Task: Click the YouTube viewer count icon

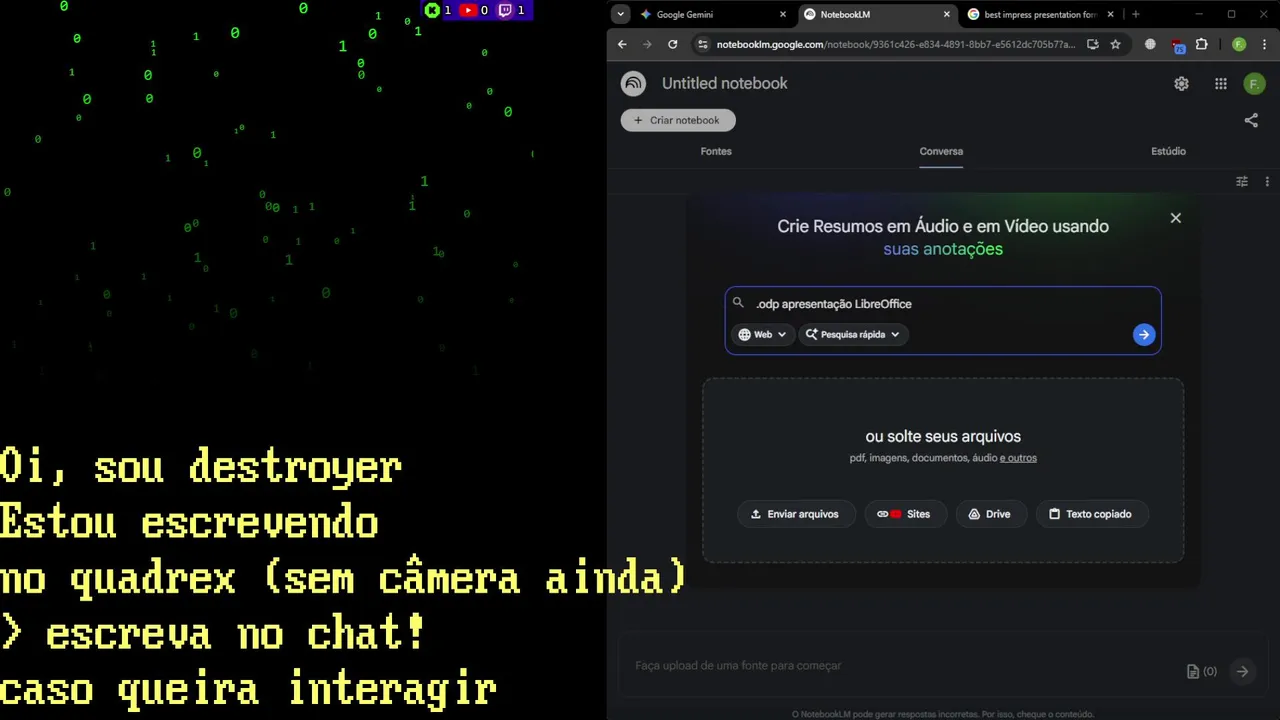Action: (468, 10)
